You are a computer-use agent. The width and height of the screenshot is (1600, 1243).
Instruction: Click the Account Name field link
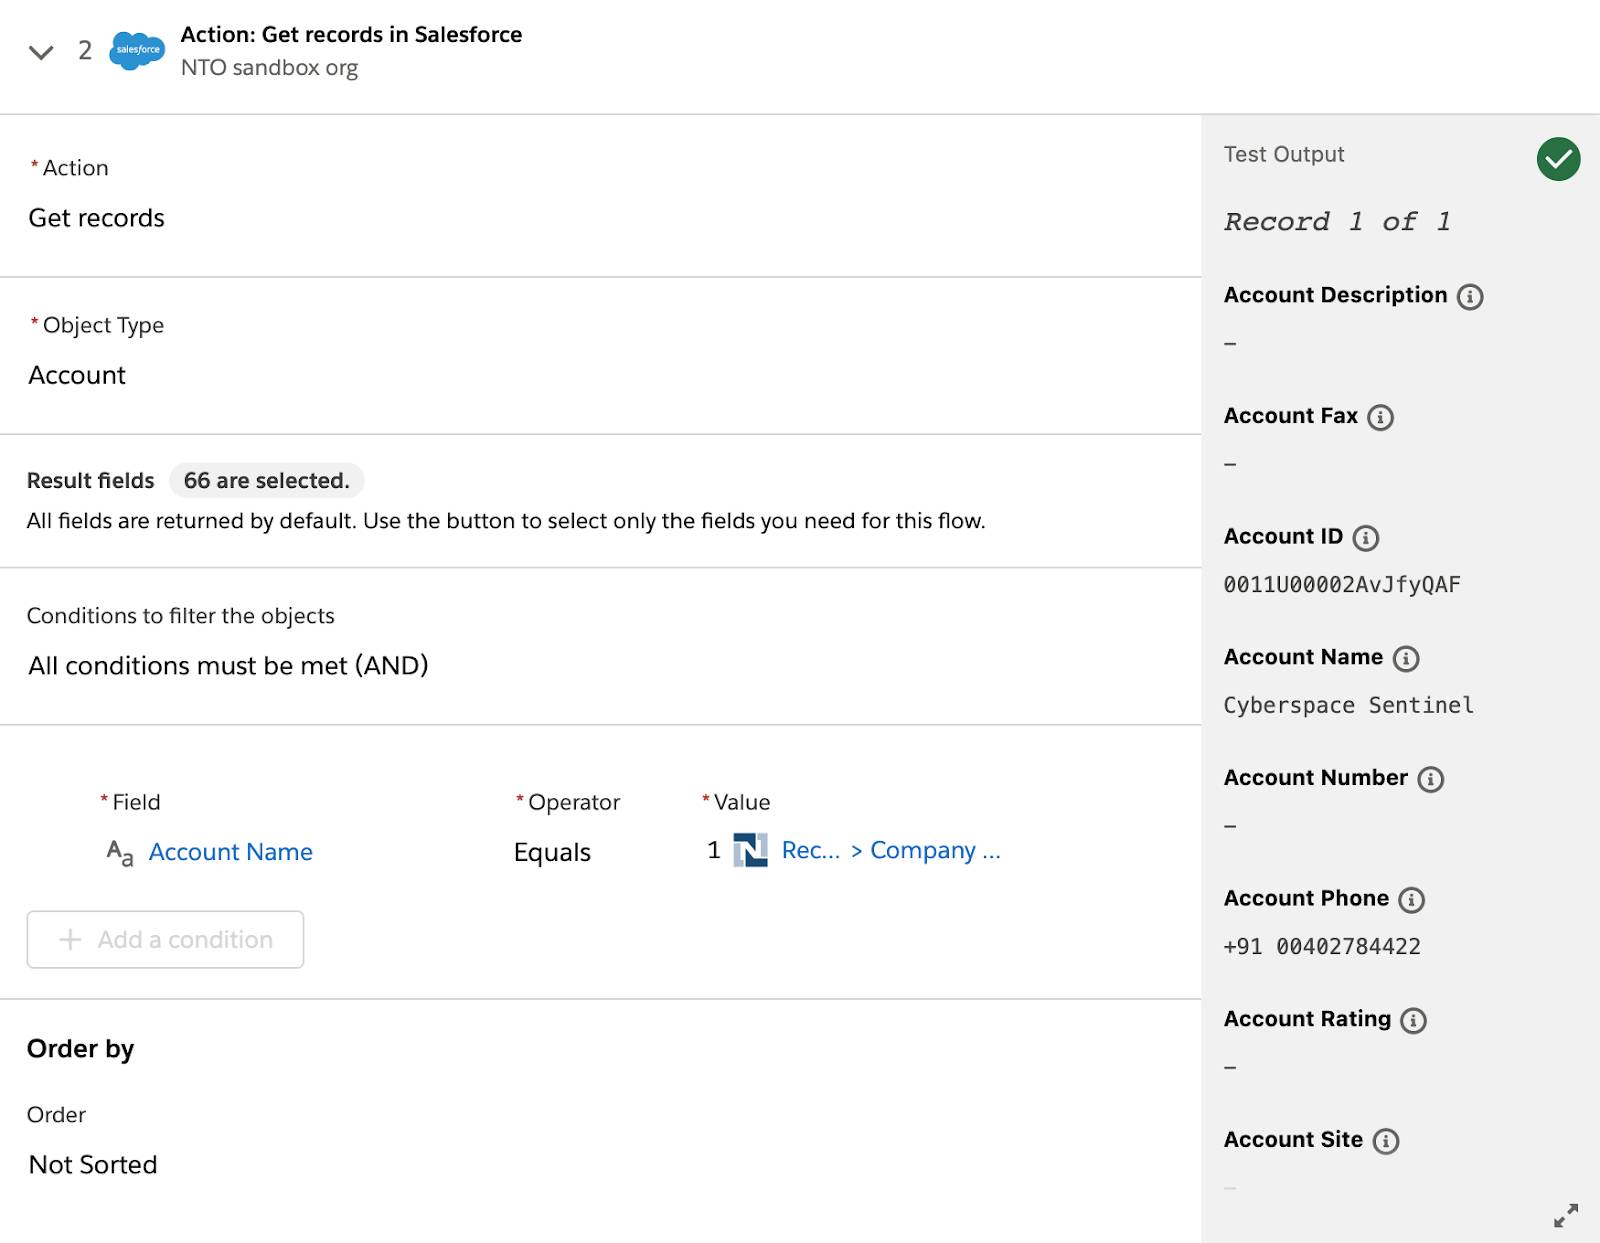pyautogui.click(x=230, y=852)
